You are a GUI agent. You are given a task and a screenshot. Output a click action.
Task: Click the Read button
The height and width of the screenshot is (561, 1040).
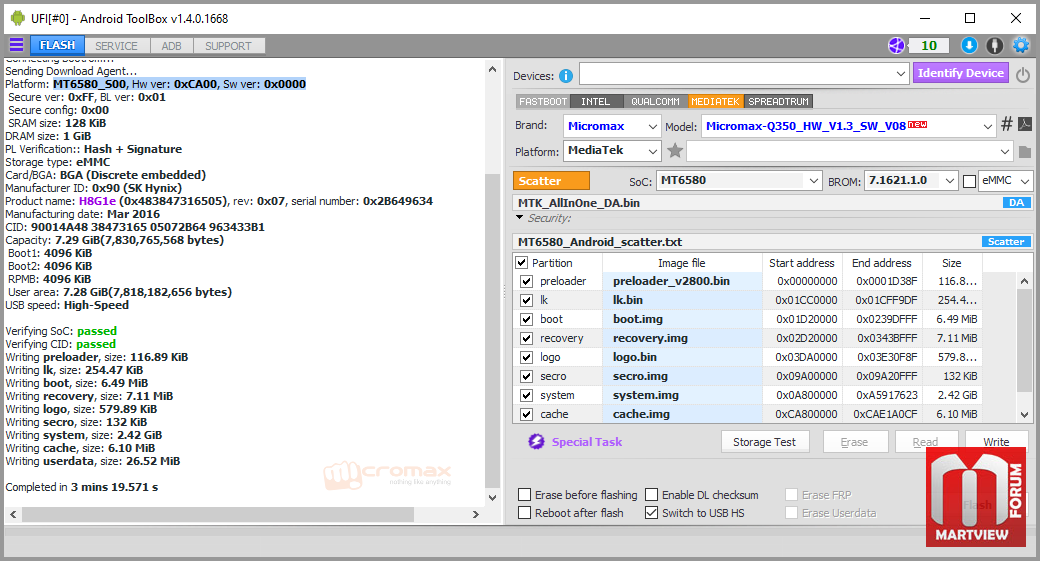pyautogui.click(x=925, y=440)
